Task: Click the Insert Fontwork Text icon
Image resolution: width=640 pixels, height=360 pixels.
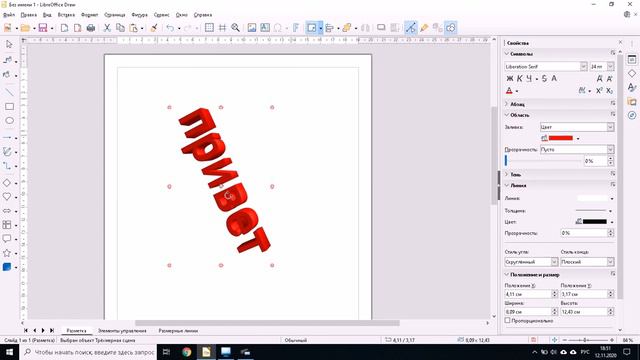Action: [x=296, y=28]
